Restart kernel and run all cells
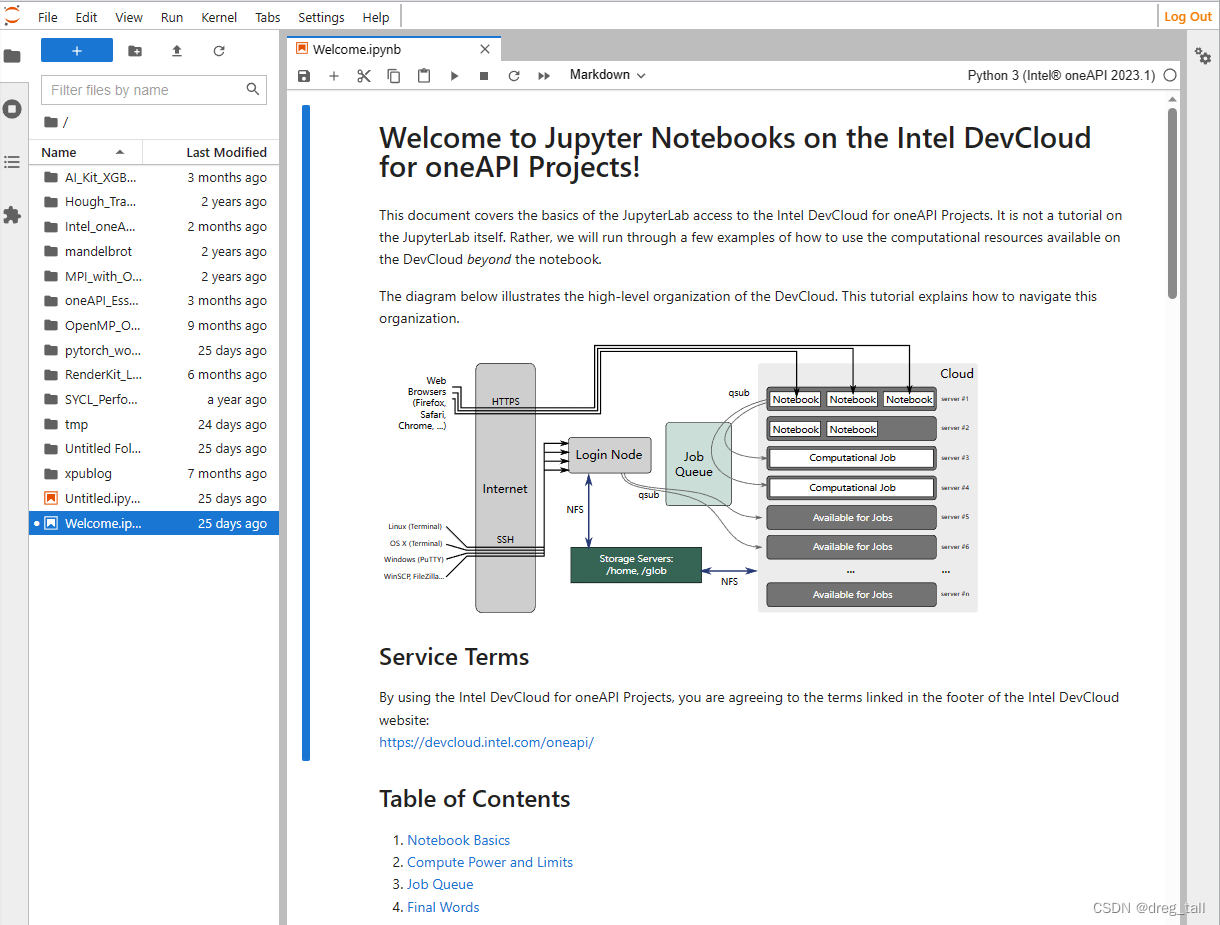 [544, 76]
